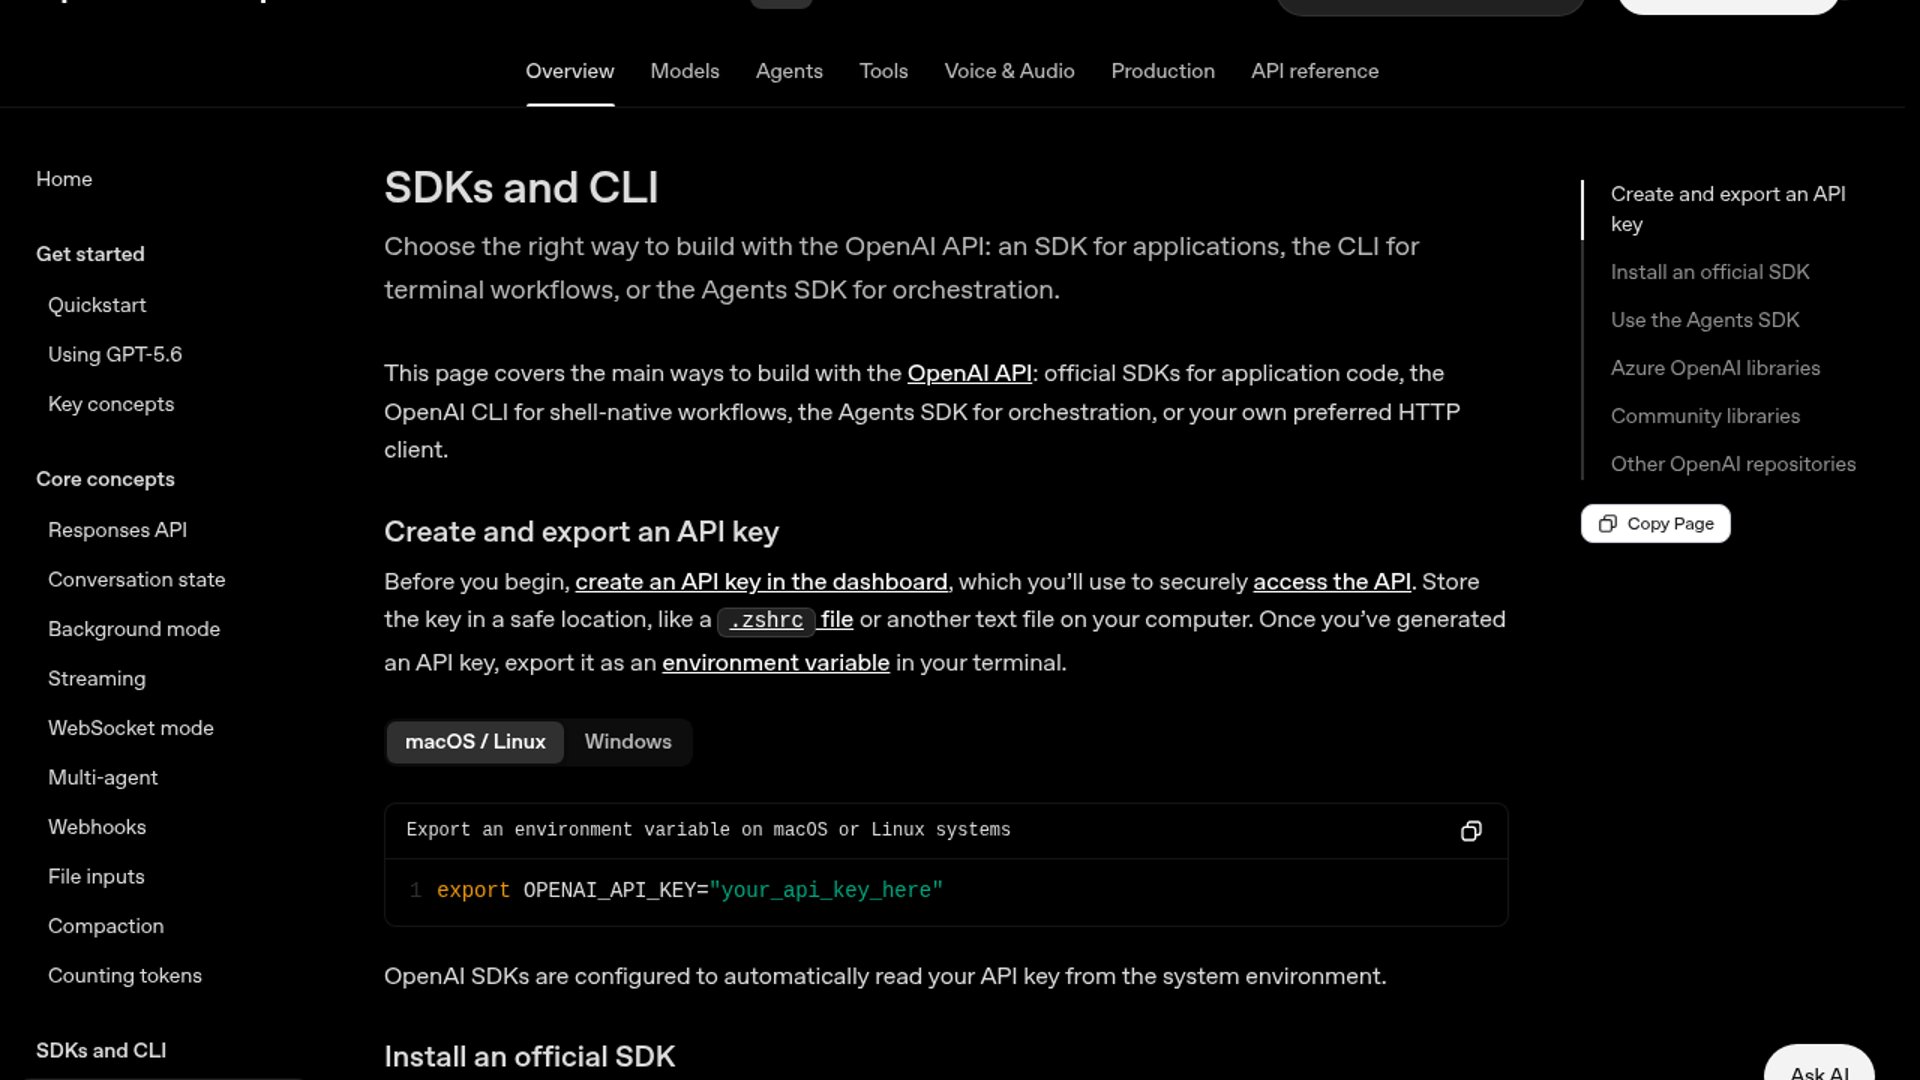This screenshot has height=1080, width=1920.
Task: Click the 'SDKs and CLI' sidebar heading
Action: coord(101,1051)
